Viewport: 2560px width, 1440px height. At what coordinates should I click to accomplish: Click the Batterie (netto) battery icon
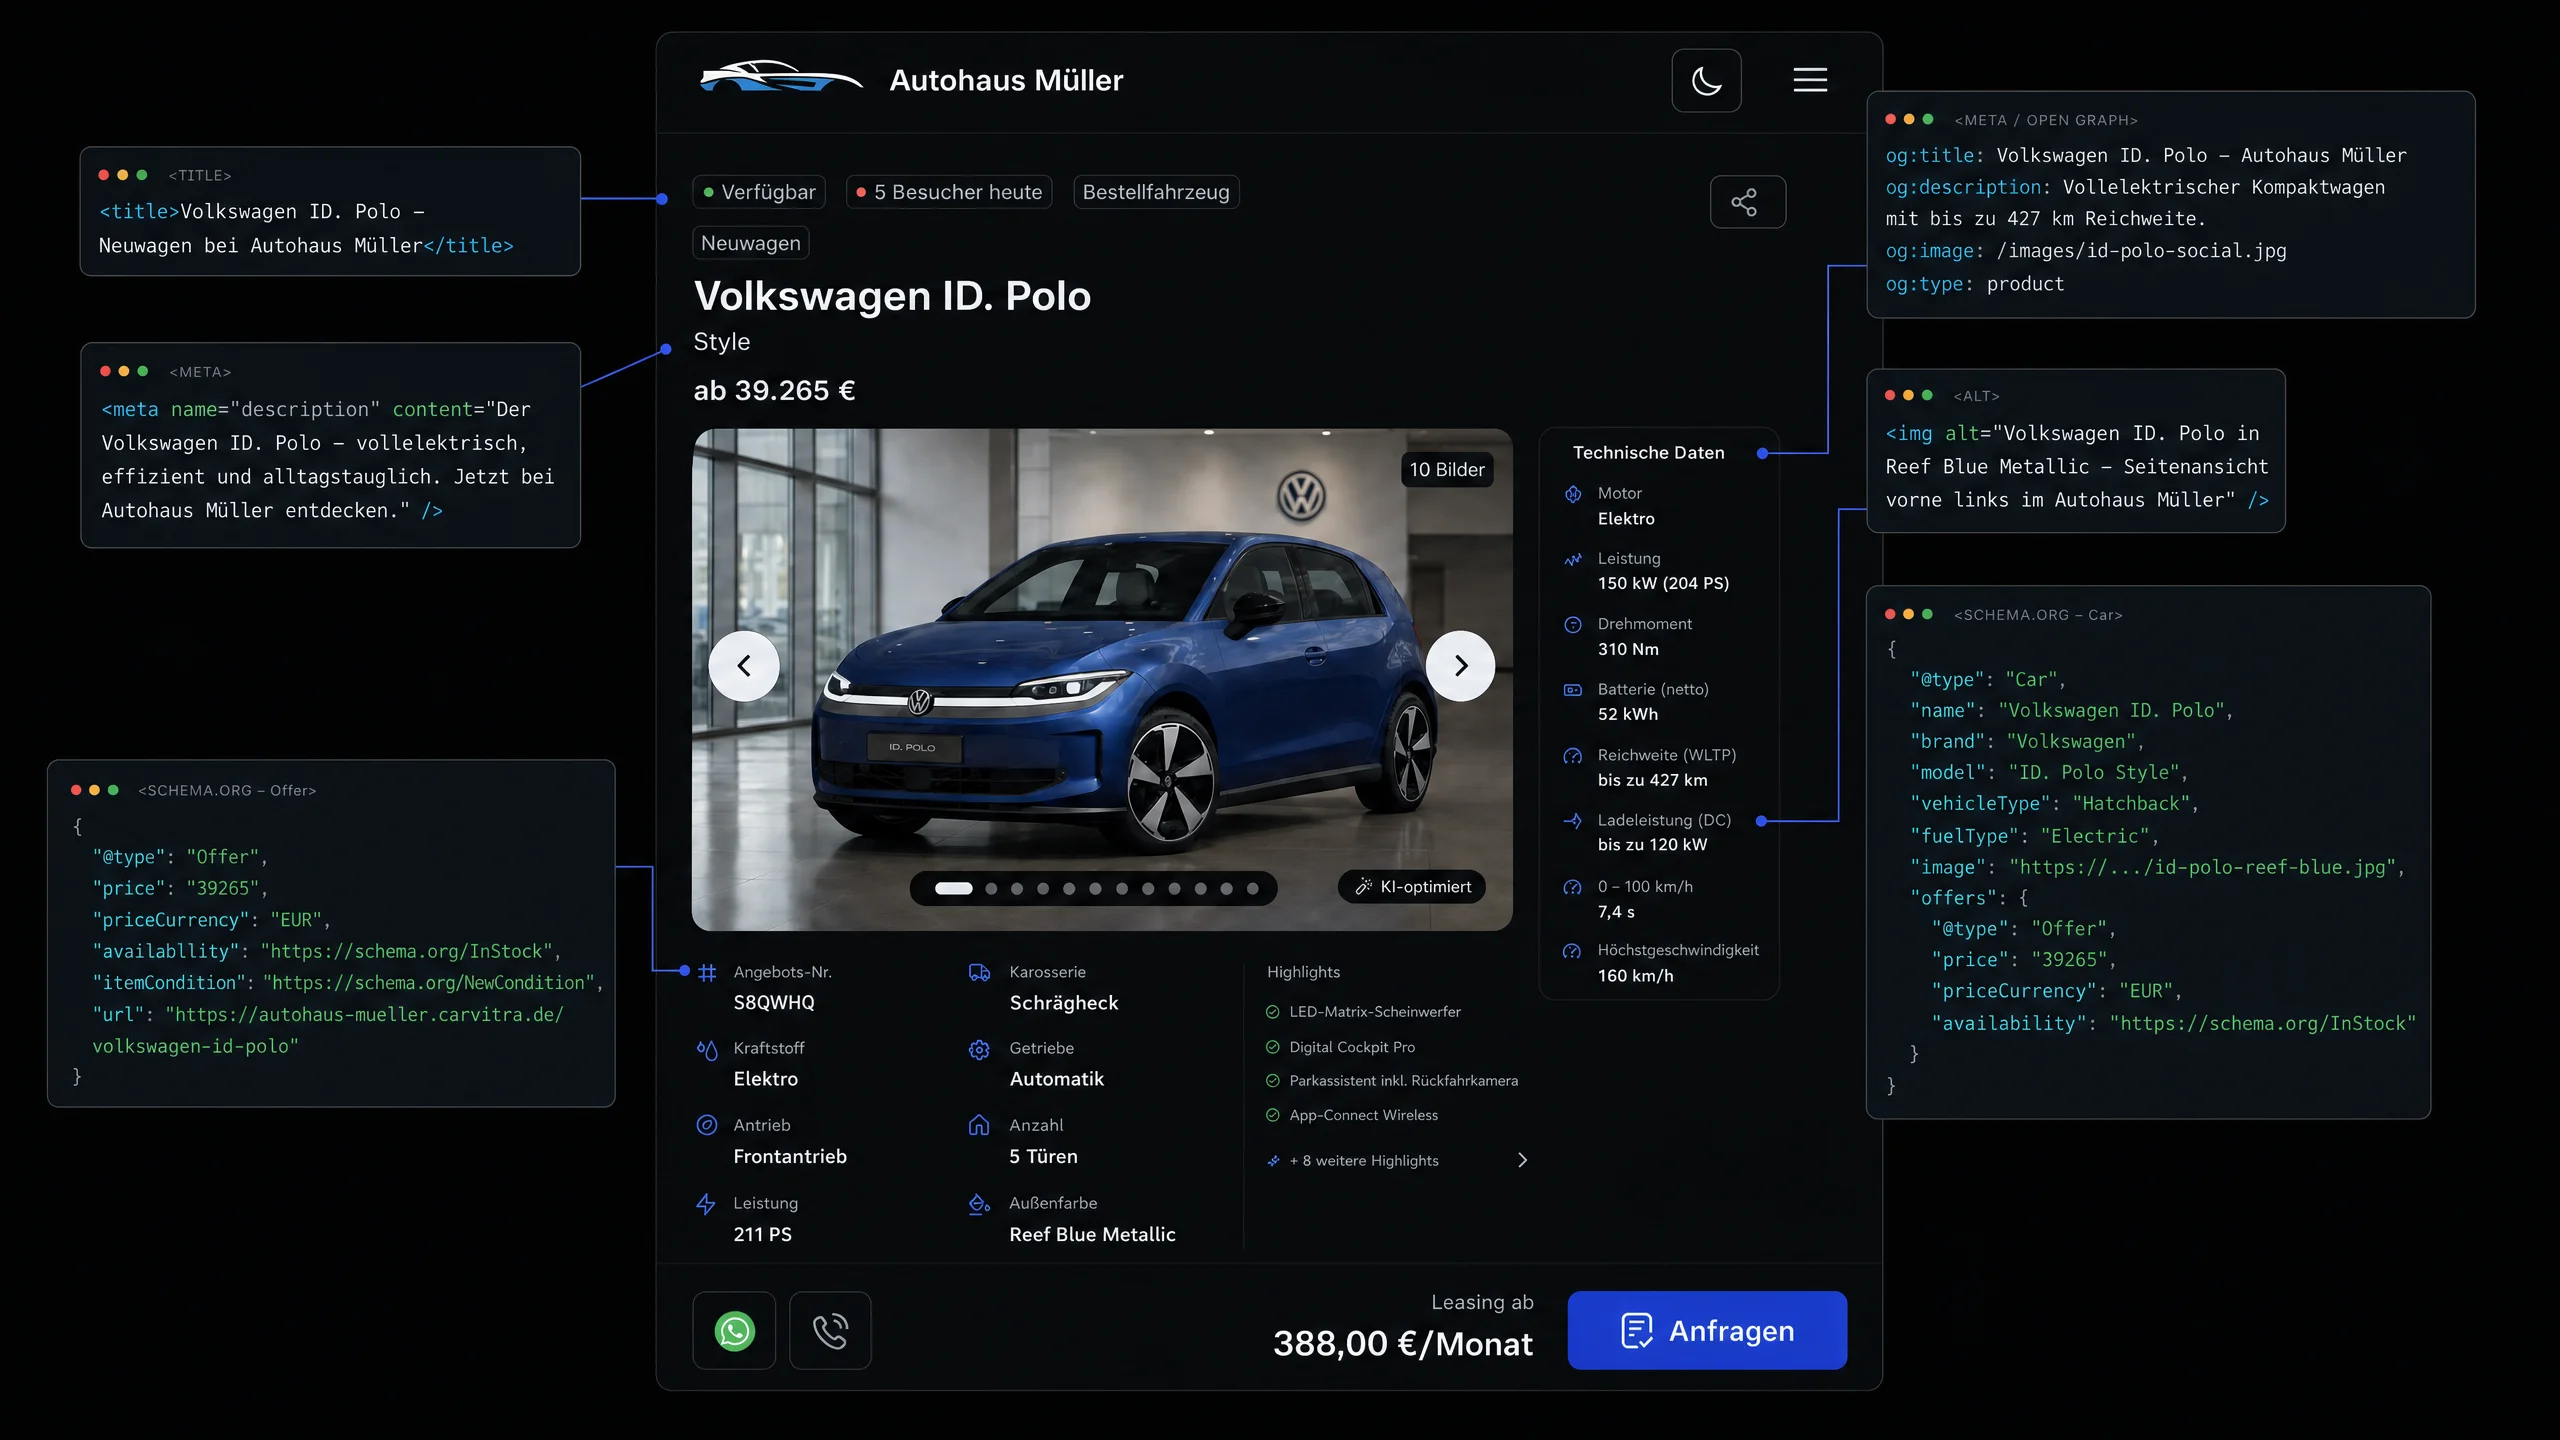[1573, 690]
